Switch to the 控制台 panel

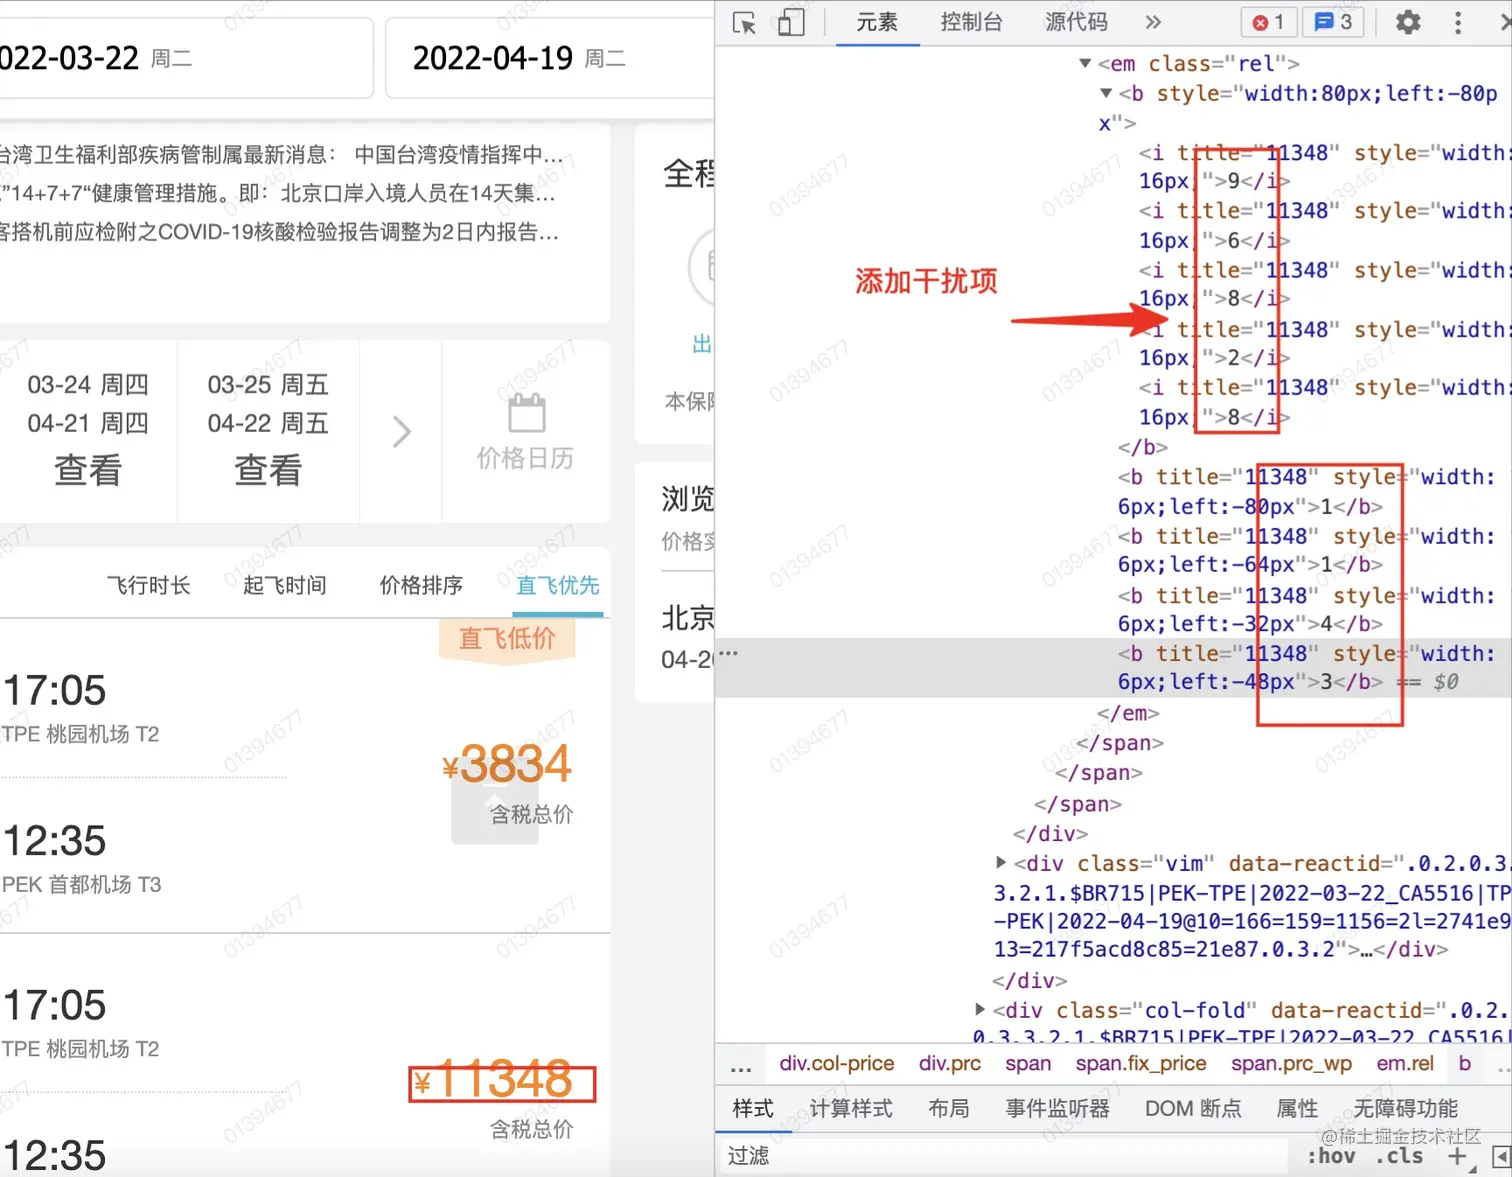point(971,22)
